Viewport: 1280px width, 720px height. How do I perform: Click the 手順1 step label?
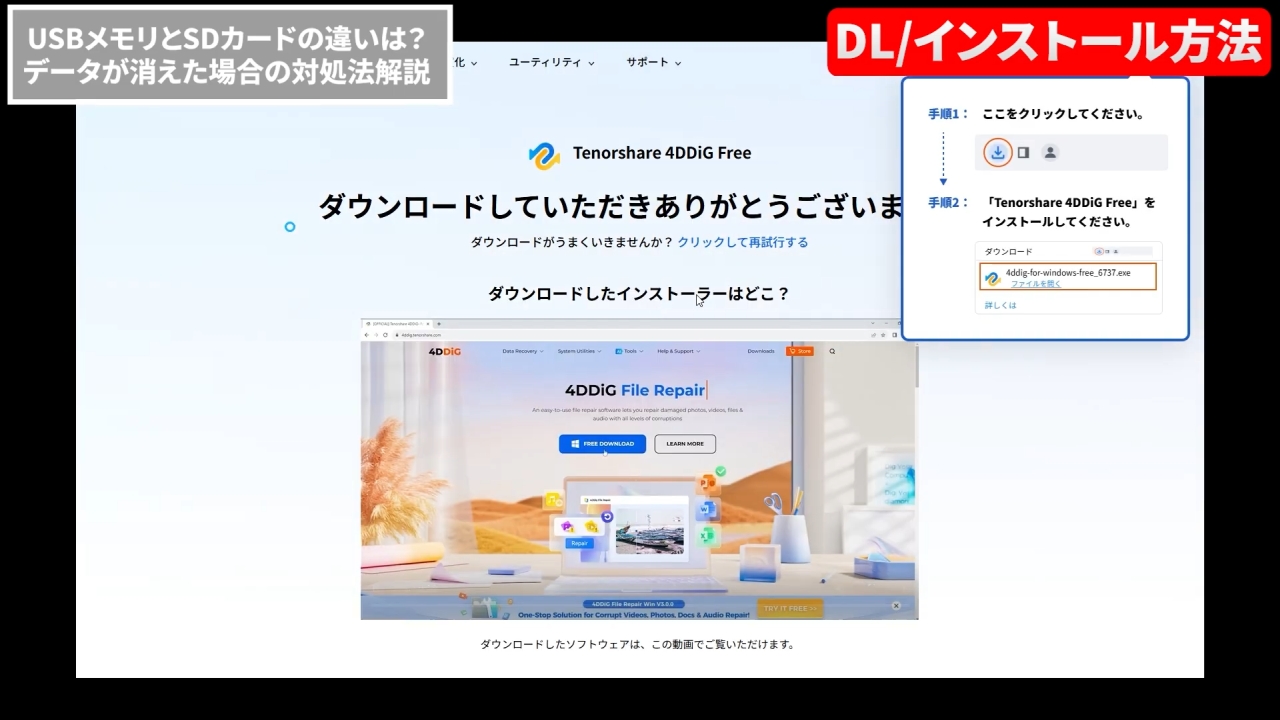(948, 114)
